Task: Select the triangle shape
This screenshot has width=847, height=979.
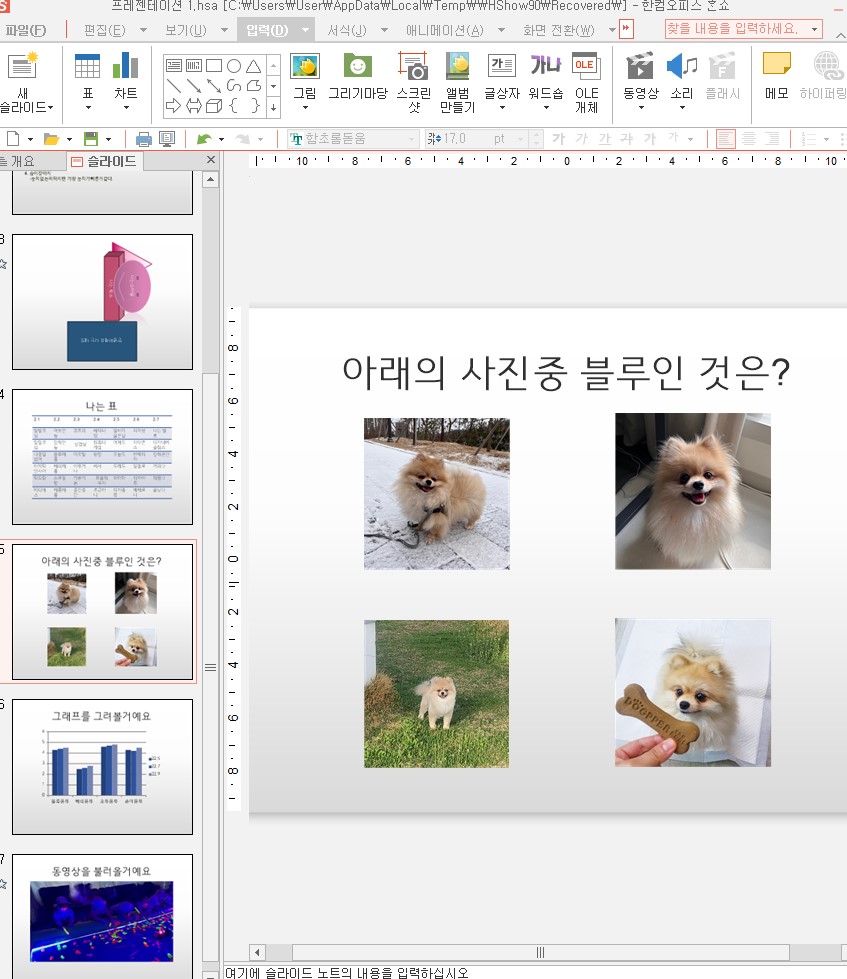Action: coord(253,66)
